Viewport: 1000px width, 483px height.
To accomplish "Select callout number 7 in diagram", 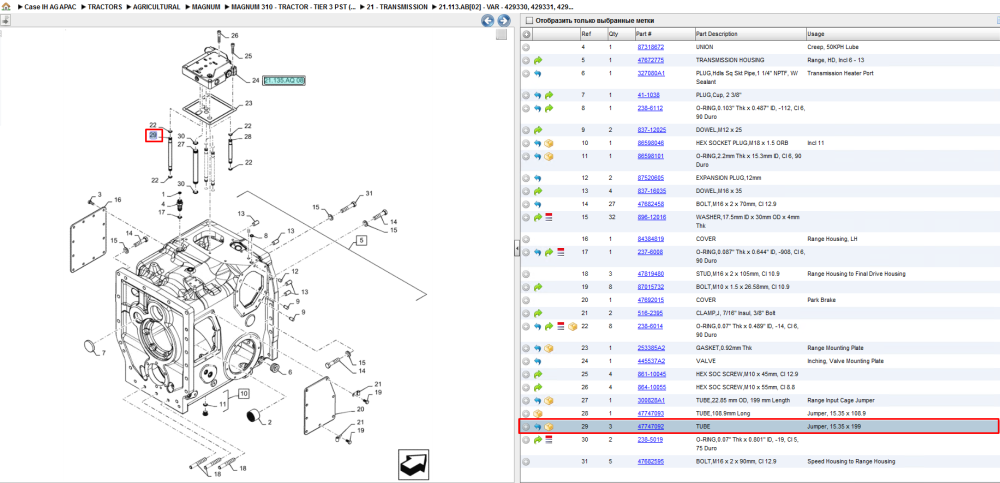I will click(103, 353).
